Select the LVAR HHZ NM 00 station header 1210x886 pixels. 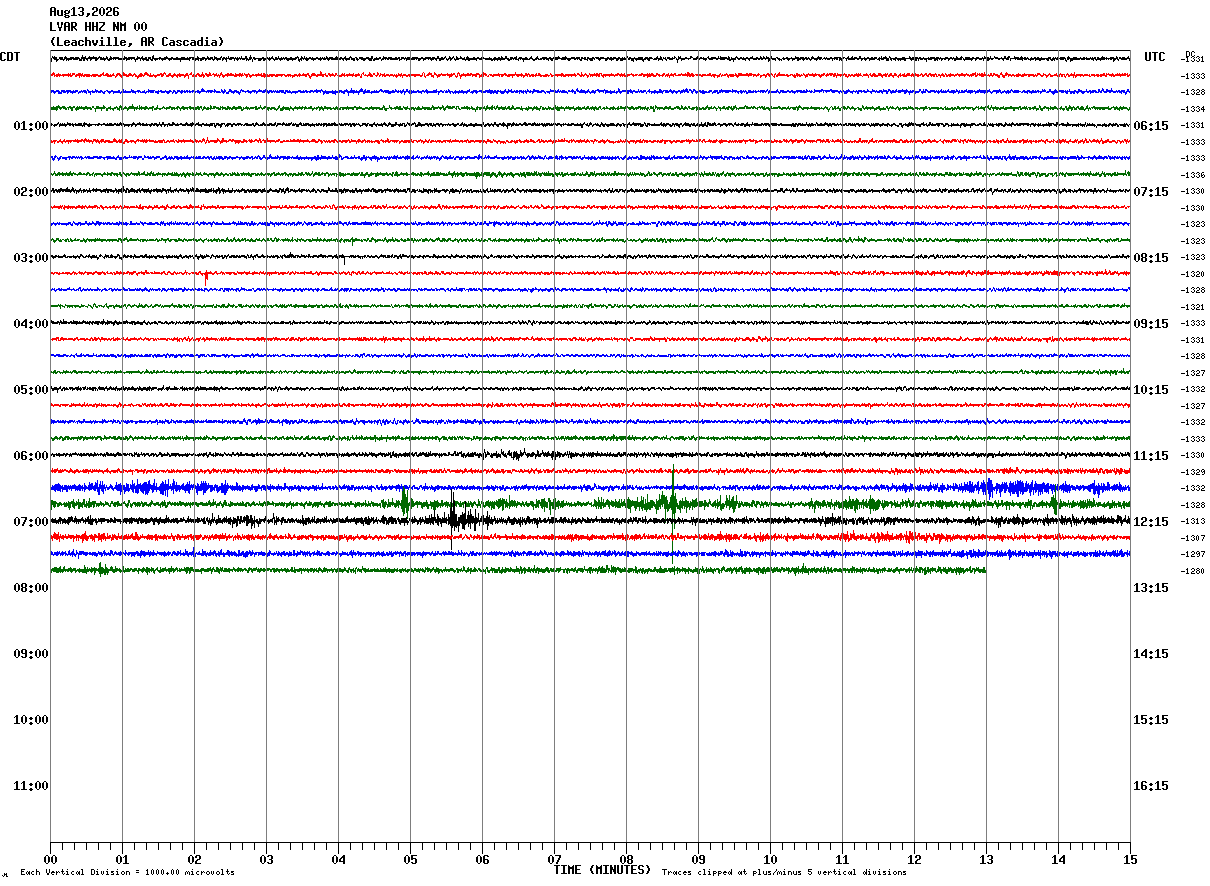click(98, 27)
